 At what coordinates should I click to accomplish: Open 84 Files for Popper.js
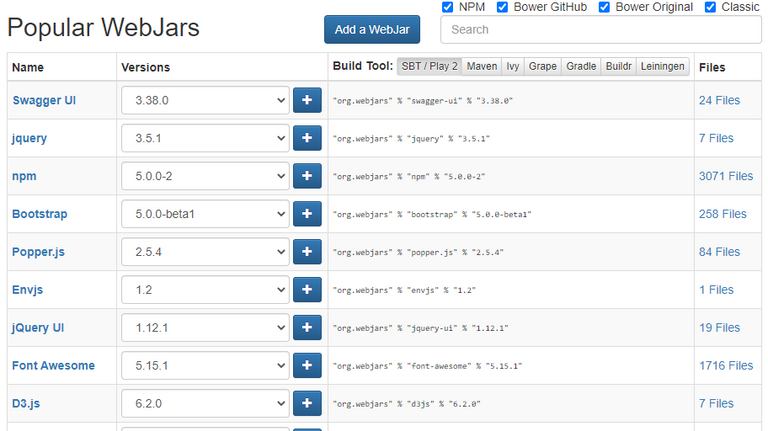click(719, 252)
